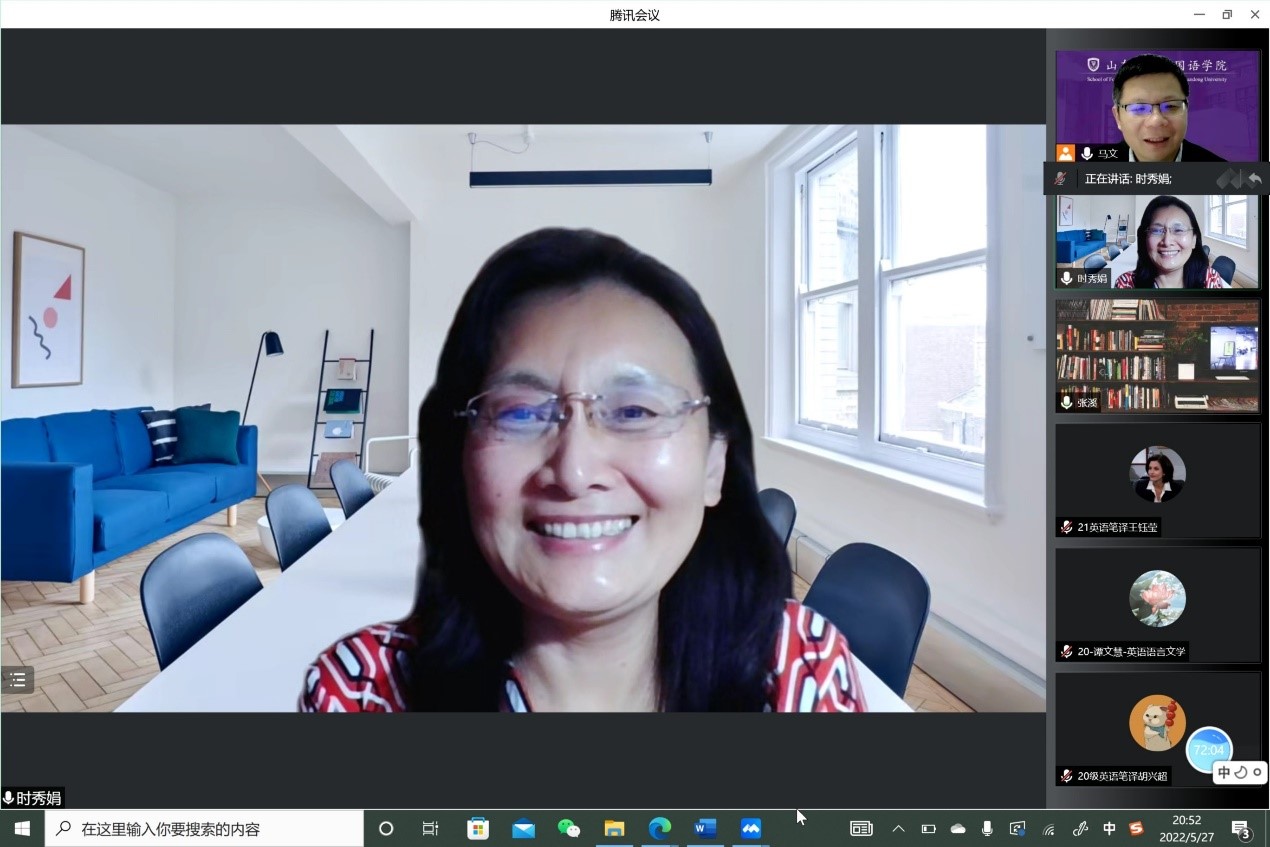Image resolution: width=1270 pixels, height=847 pixels.
Task: Open WeChat from the taskbar
Action: [568, 828]
